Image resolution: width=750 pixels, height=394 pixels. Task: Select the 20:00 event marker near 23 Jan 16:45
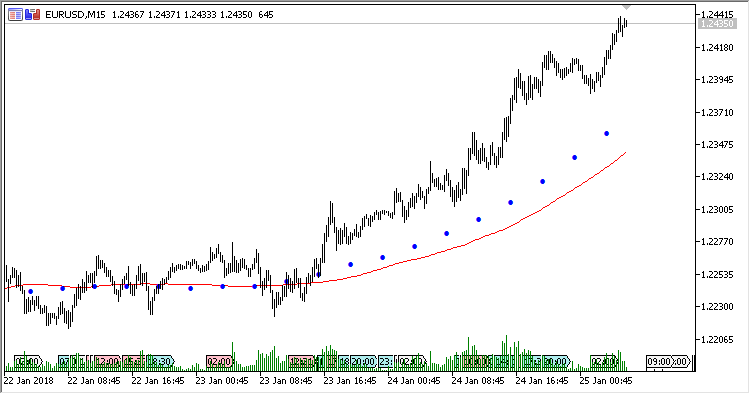tap(363, 361)
